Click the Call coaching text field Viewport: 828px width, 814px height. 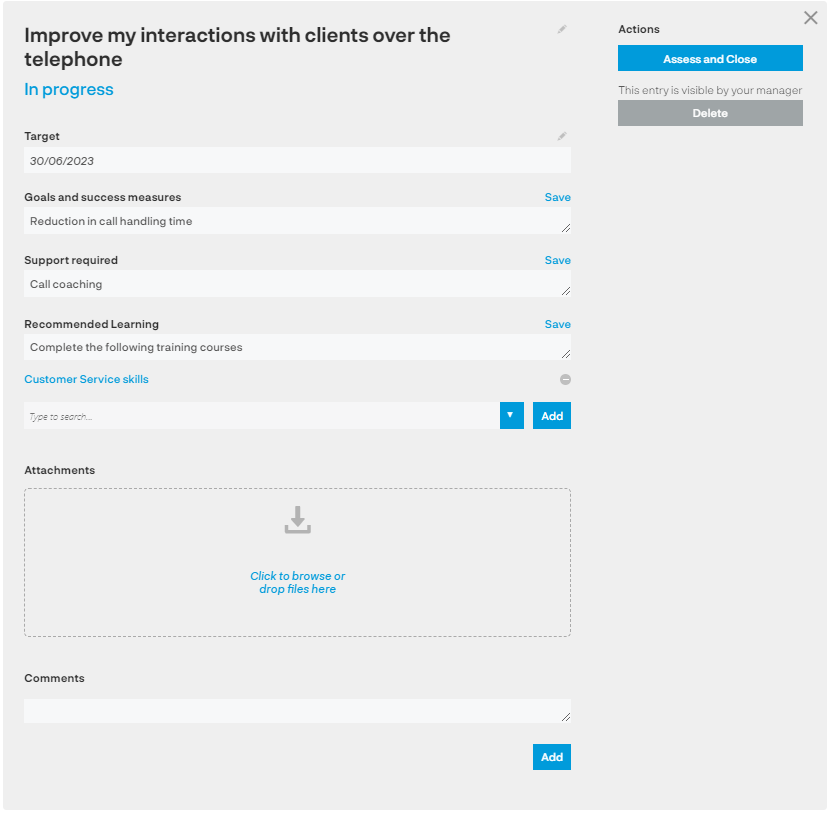tap(297, 284)
